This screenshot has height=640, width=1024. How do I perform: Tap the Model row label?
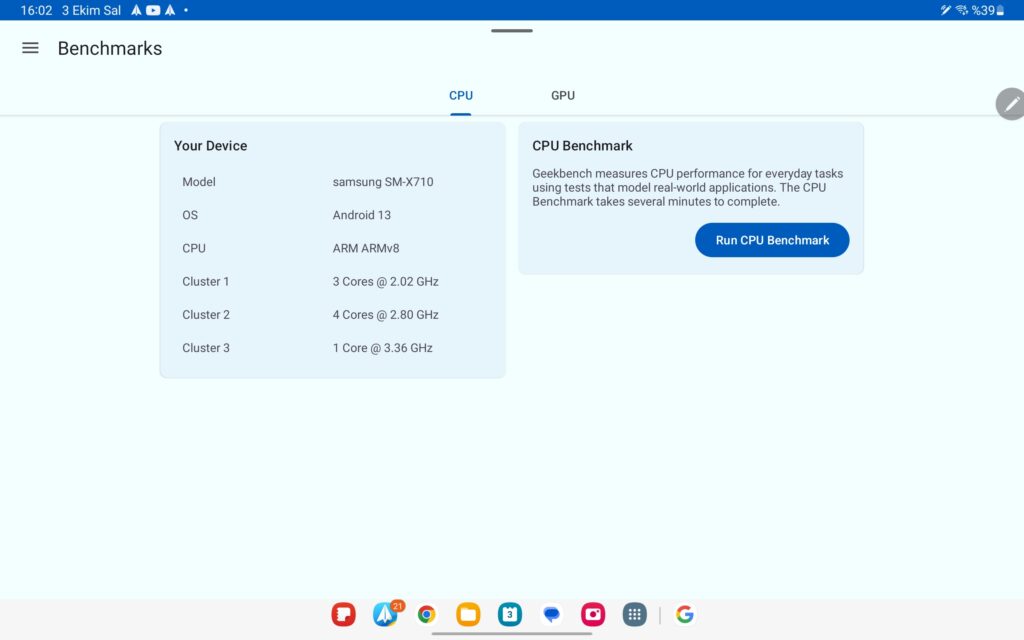tap(199, 182)
